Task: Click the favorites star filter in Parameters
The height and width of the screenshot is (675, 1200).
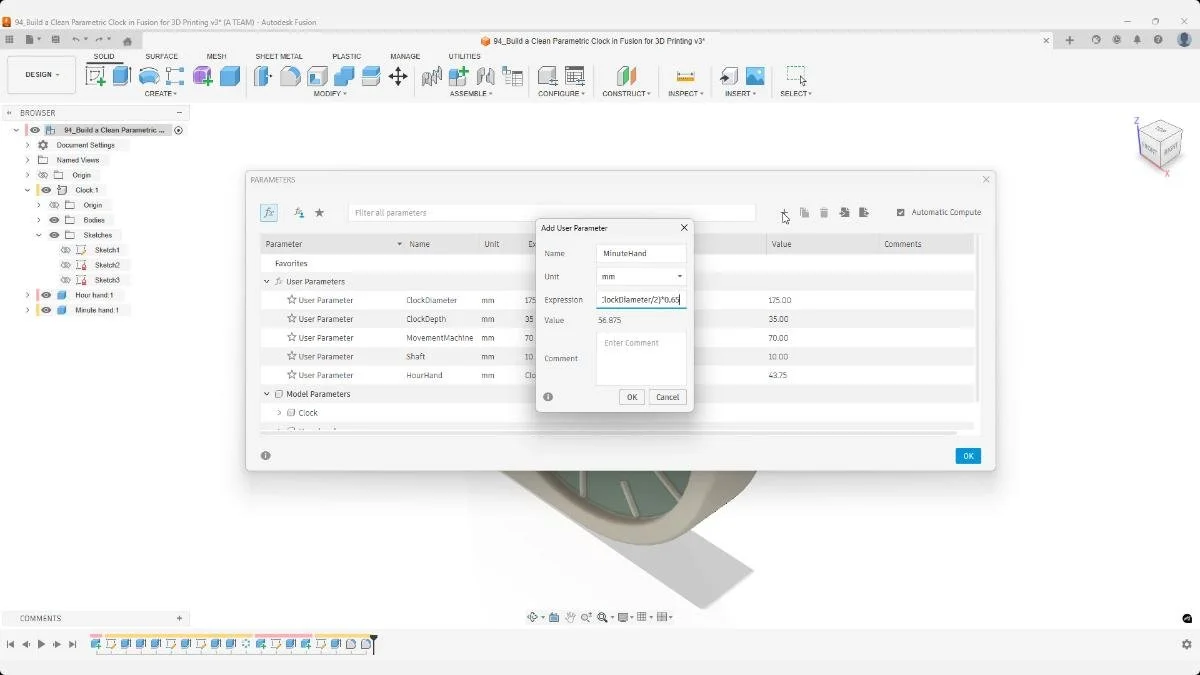Action: click(319, 212)
